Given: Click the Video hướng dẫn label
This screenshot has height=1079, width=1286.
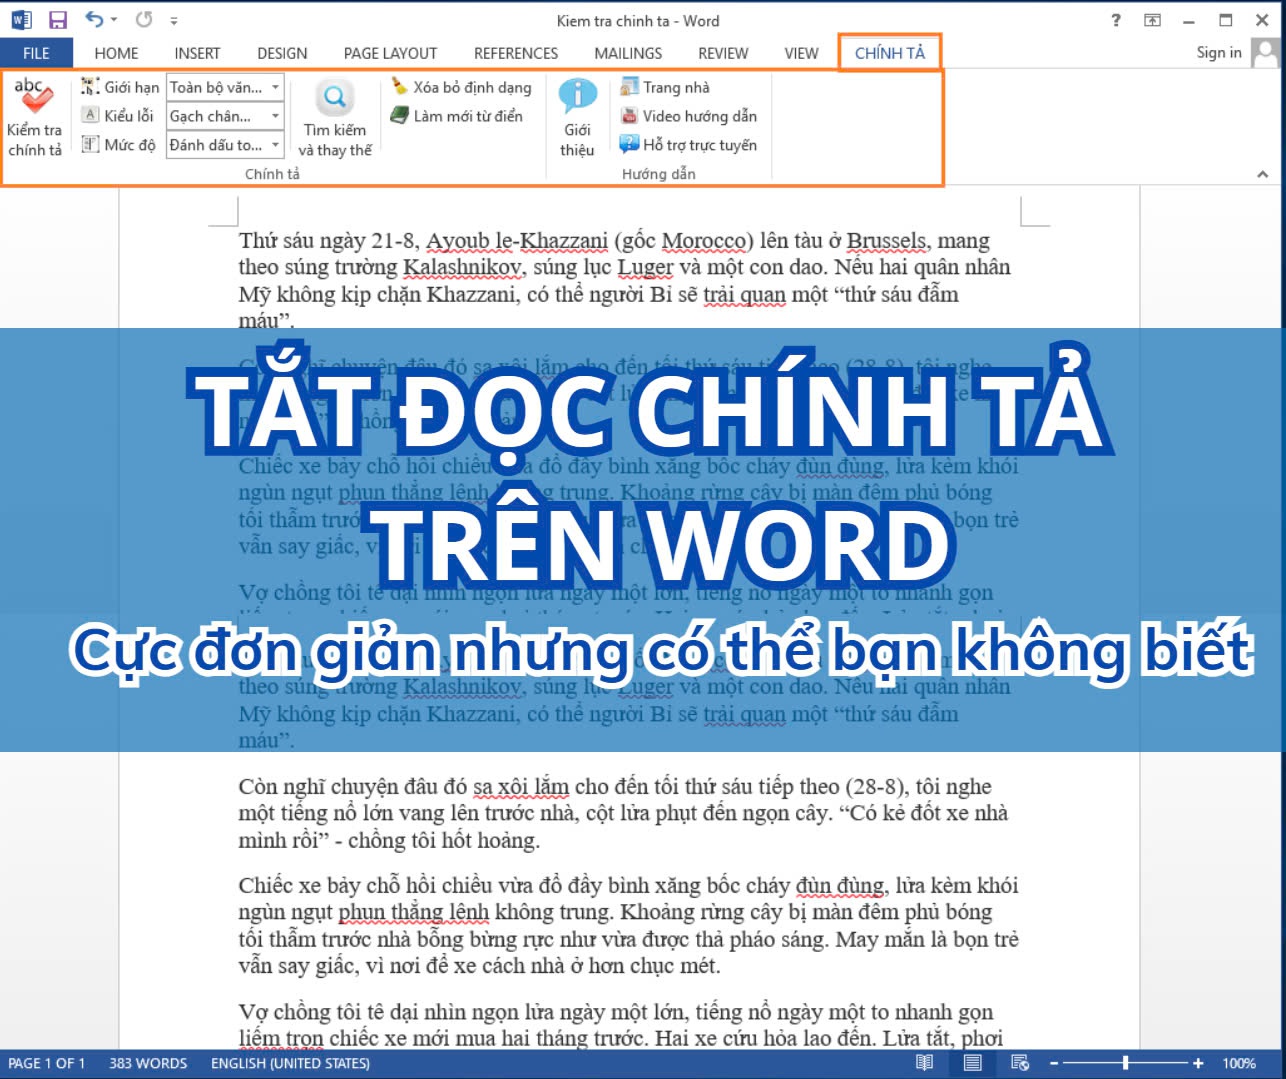Looking at the screenshot, I should coord(700,116).
